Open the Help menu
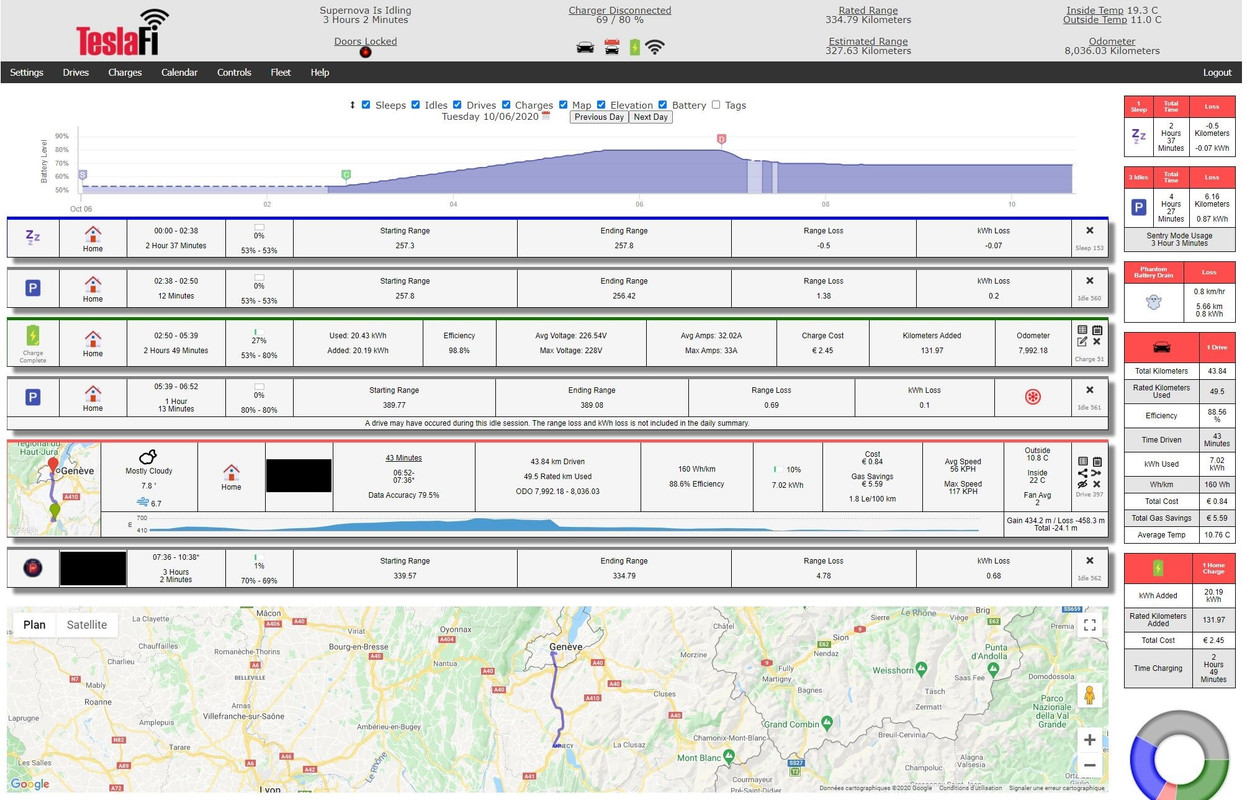The image size is (1247, 800). point(320,73)
